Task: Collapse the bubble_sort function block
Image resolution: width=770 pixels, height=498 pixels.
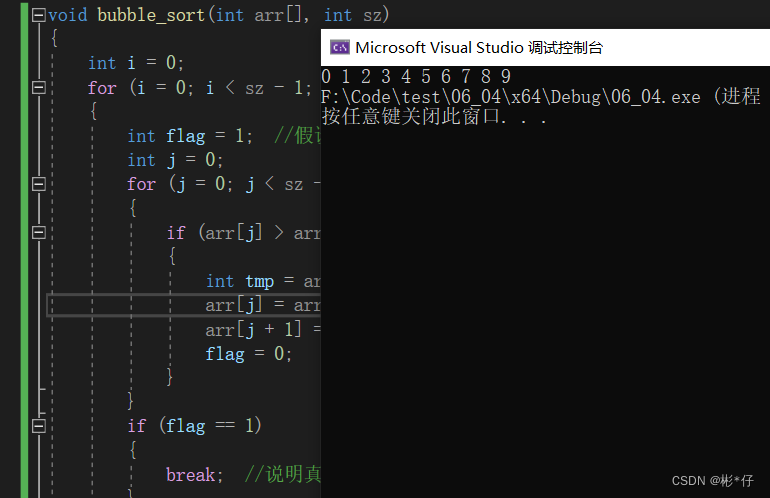Action: coord(39,15)
